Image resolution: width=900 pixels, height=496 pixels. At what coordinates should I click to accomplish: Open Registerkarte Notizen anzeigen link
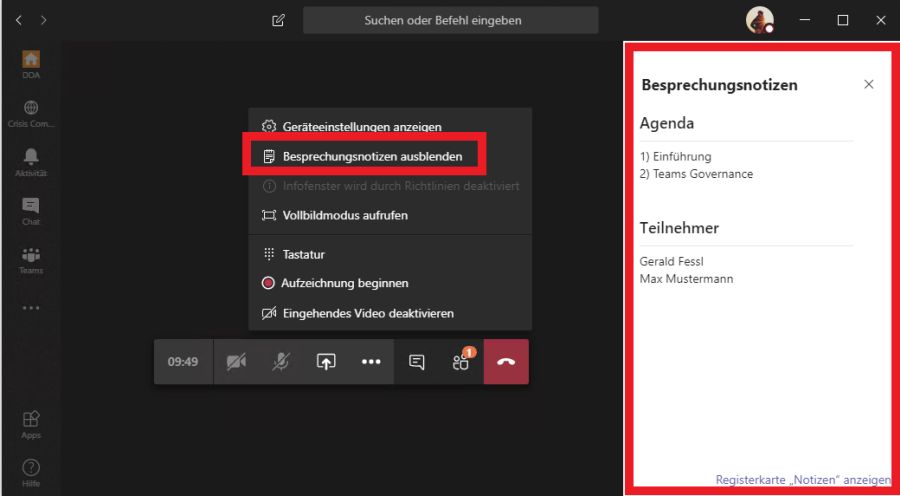tap(803, 479)
